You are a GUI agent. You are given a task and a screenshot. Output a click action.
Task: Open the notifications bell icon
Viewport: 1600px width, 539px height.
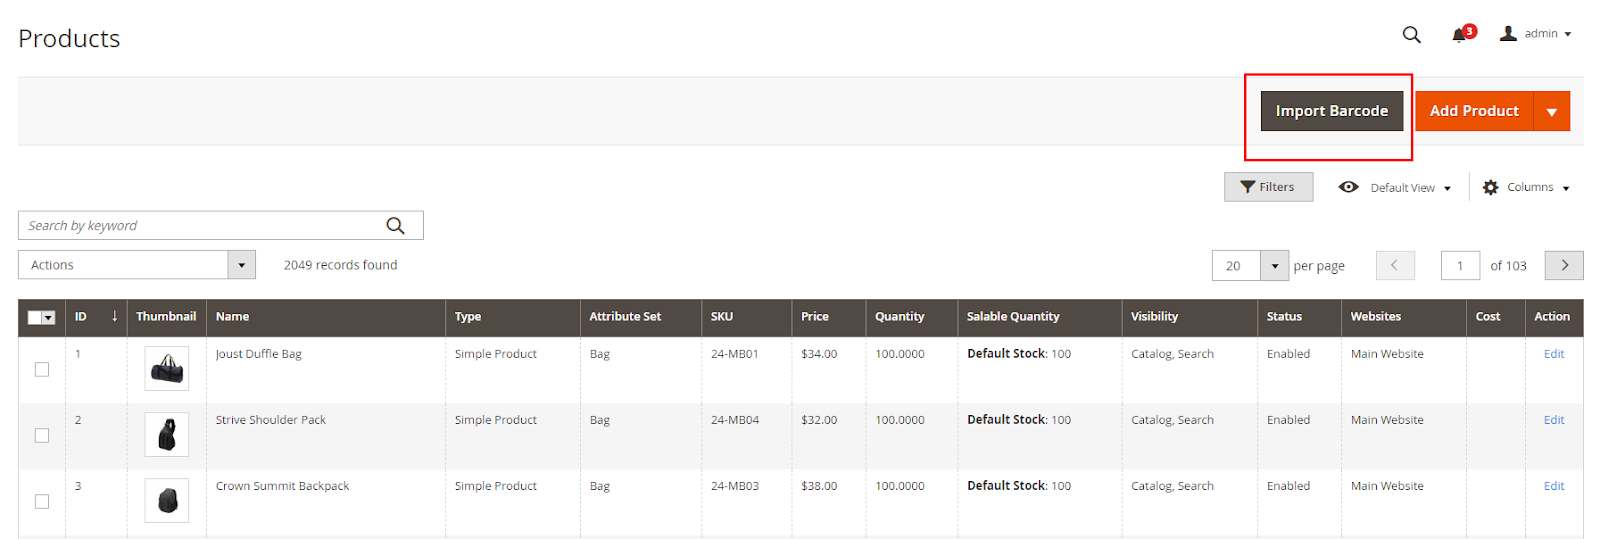click(1460, 35)
